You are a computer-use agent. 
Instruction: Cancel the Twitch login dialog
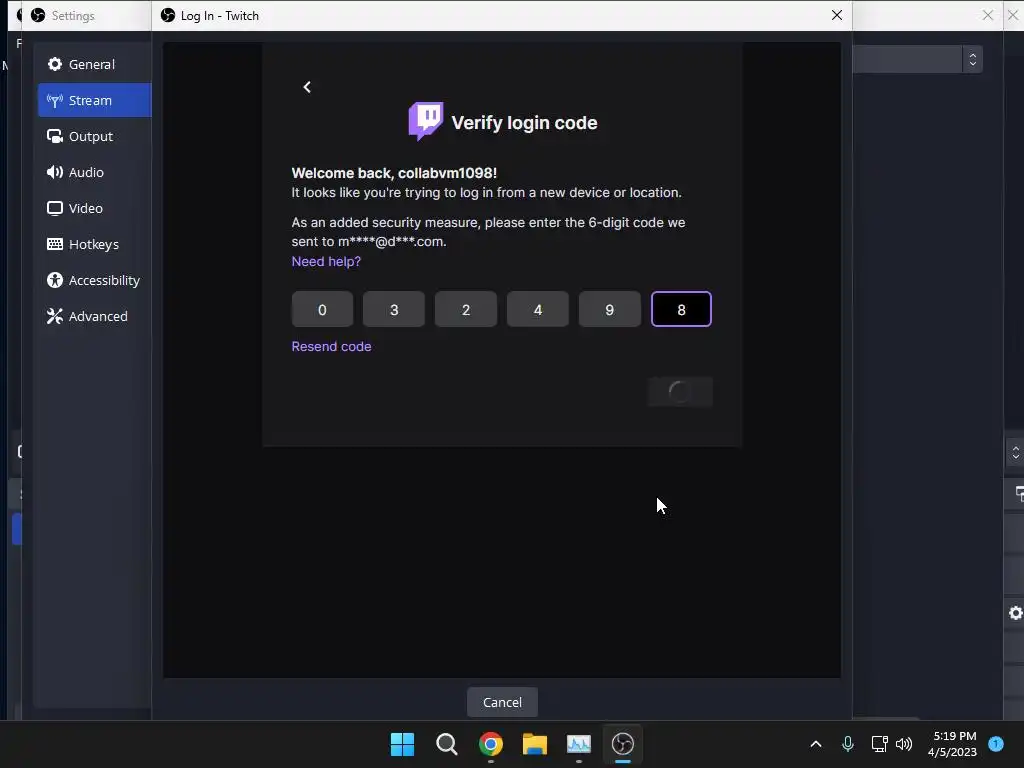[x=502, y=702]
